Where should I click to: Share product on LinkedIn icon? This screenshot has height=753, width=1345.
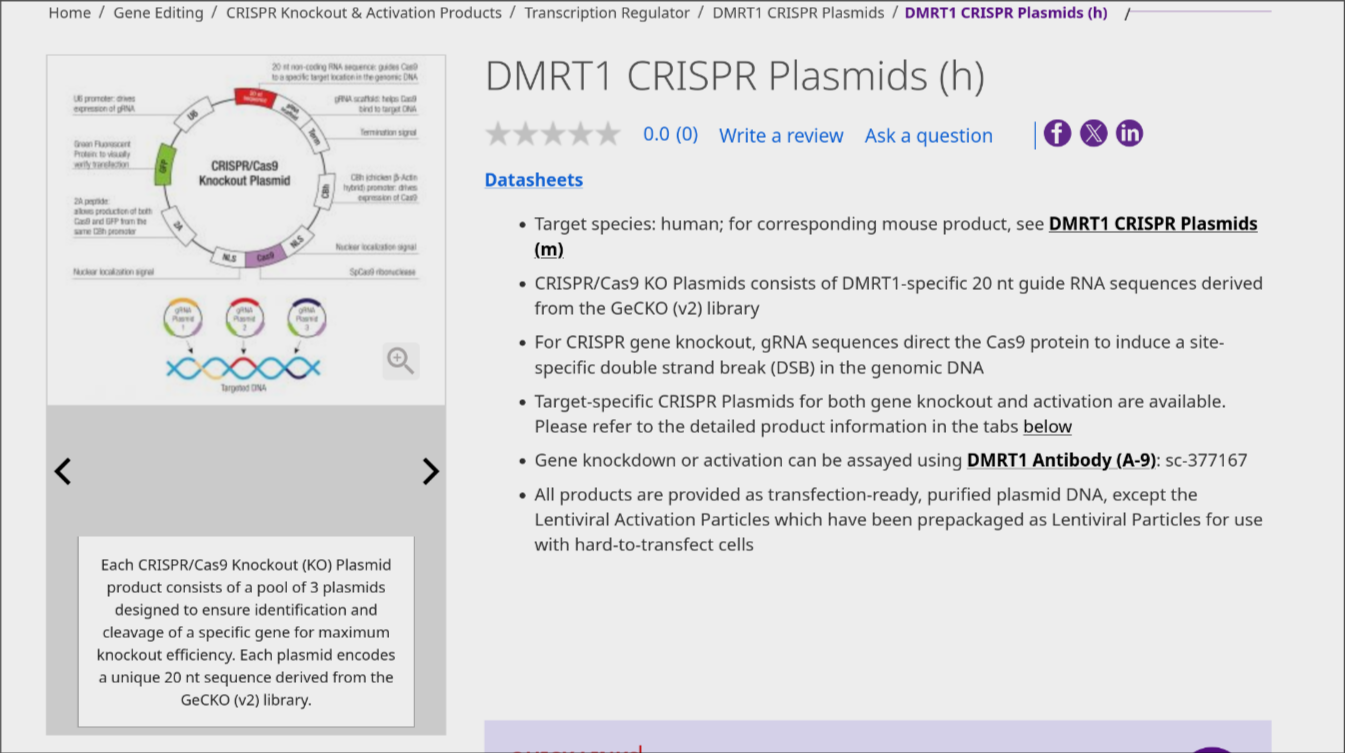[1129, 133]
